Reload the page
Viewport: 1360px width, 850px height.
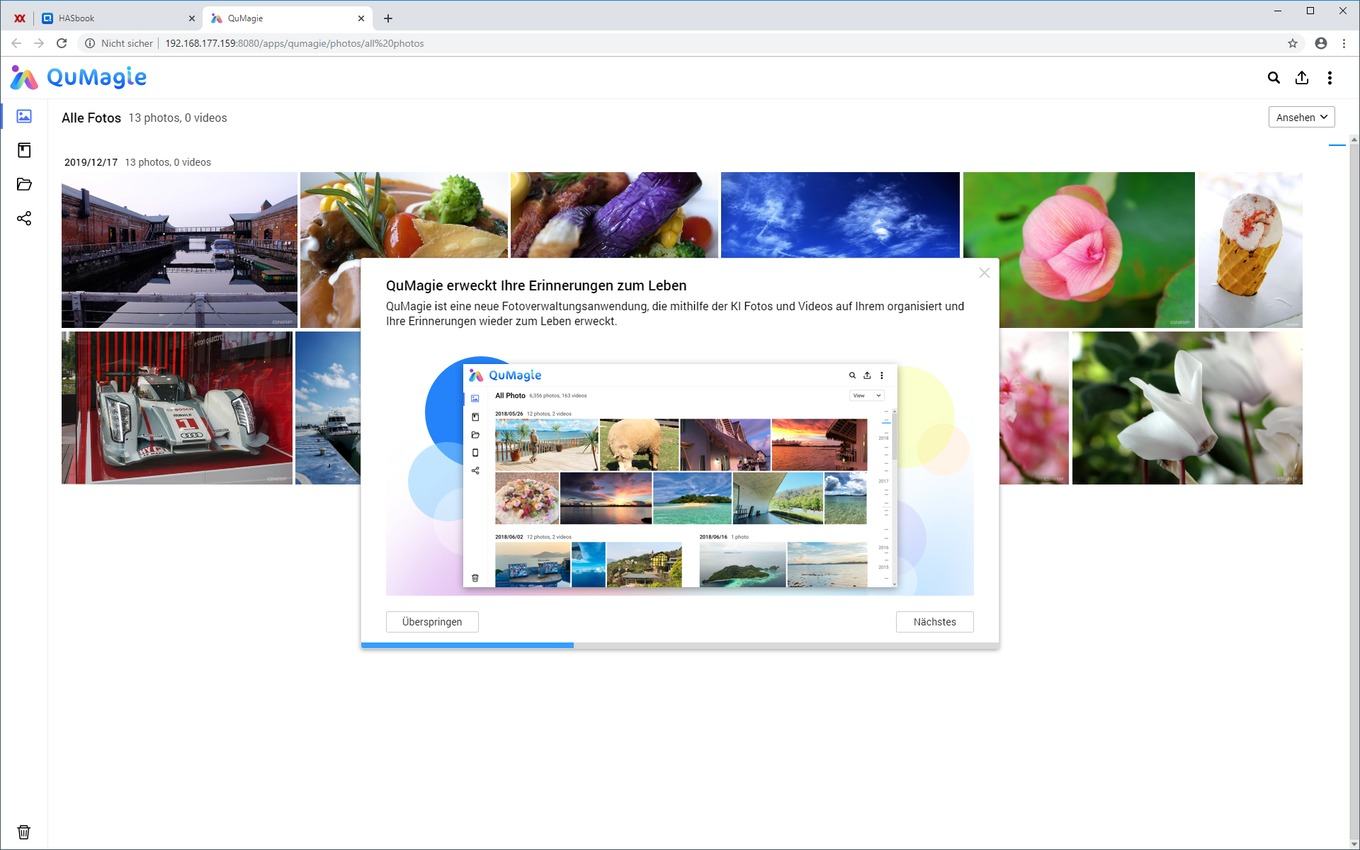(x=61, y=43)
